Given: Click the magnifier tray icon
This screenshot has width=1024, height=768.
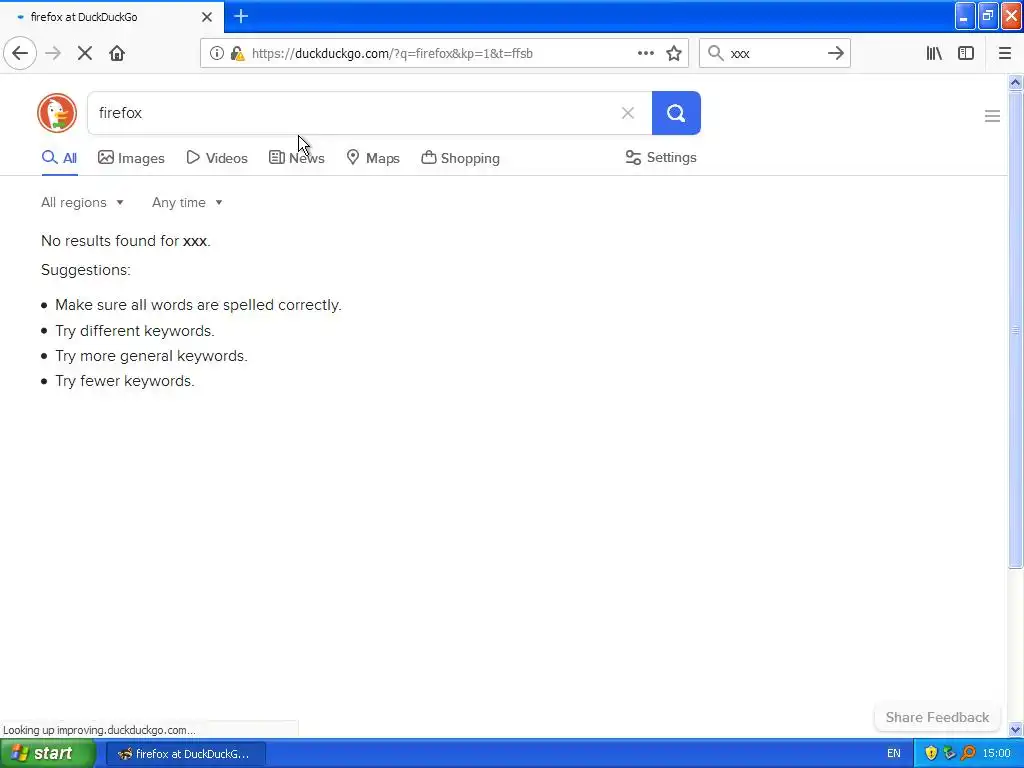Looking at the screenshot, I should pos(968,754).
